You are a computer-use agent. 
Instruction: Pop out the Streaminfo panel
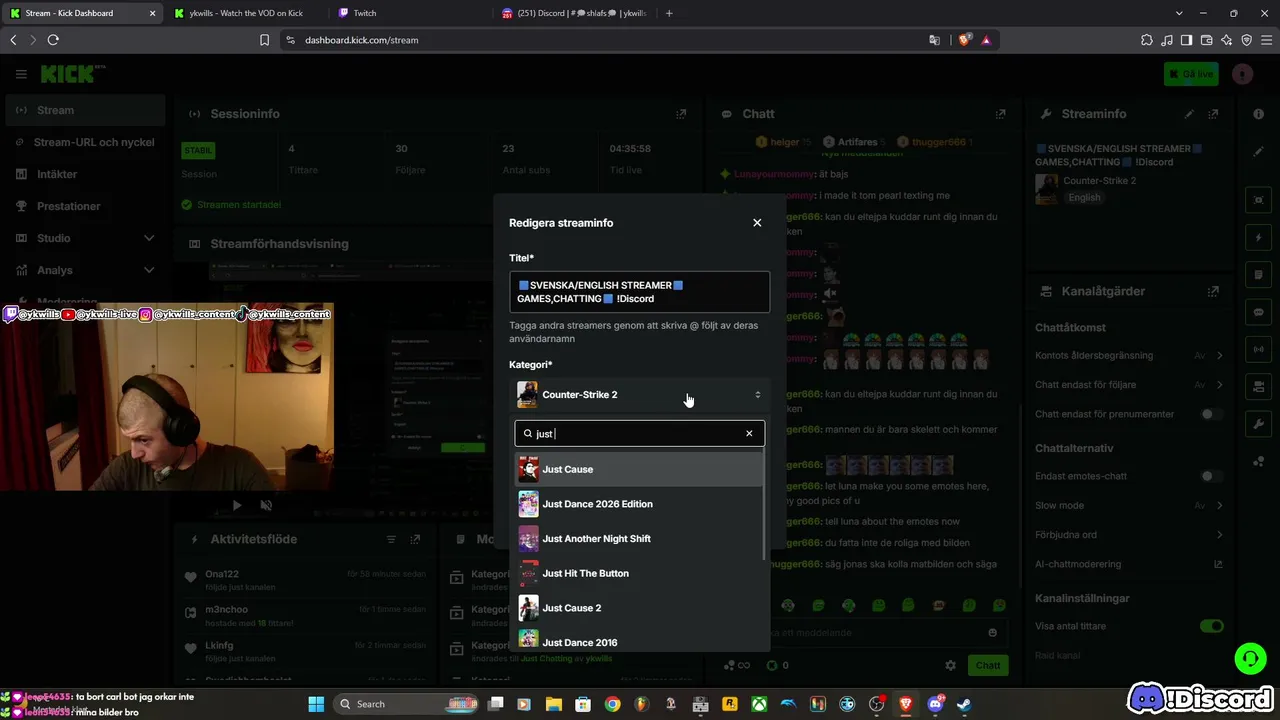coord(1213,114)
